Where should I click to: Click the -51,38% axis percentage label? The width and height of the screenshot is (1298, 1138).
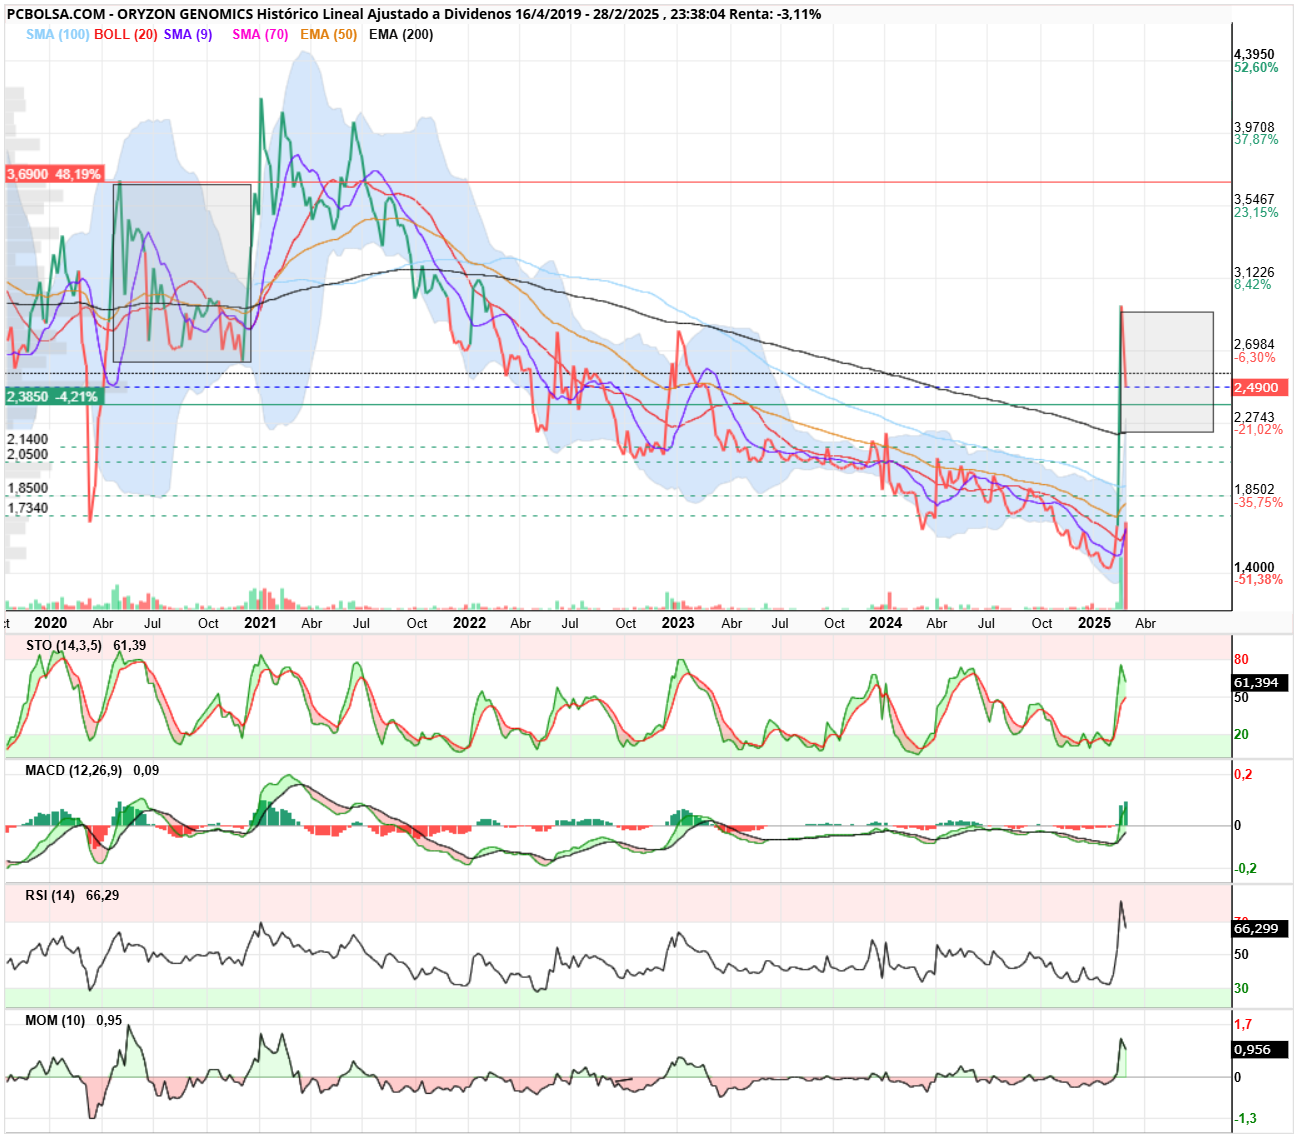tap(1258, 580)
